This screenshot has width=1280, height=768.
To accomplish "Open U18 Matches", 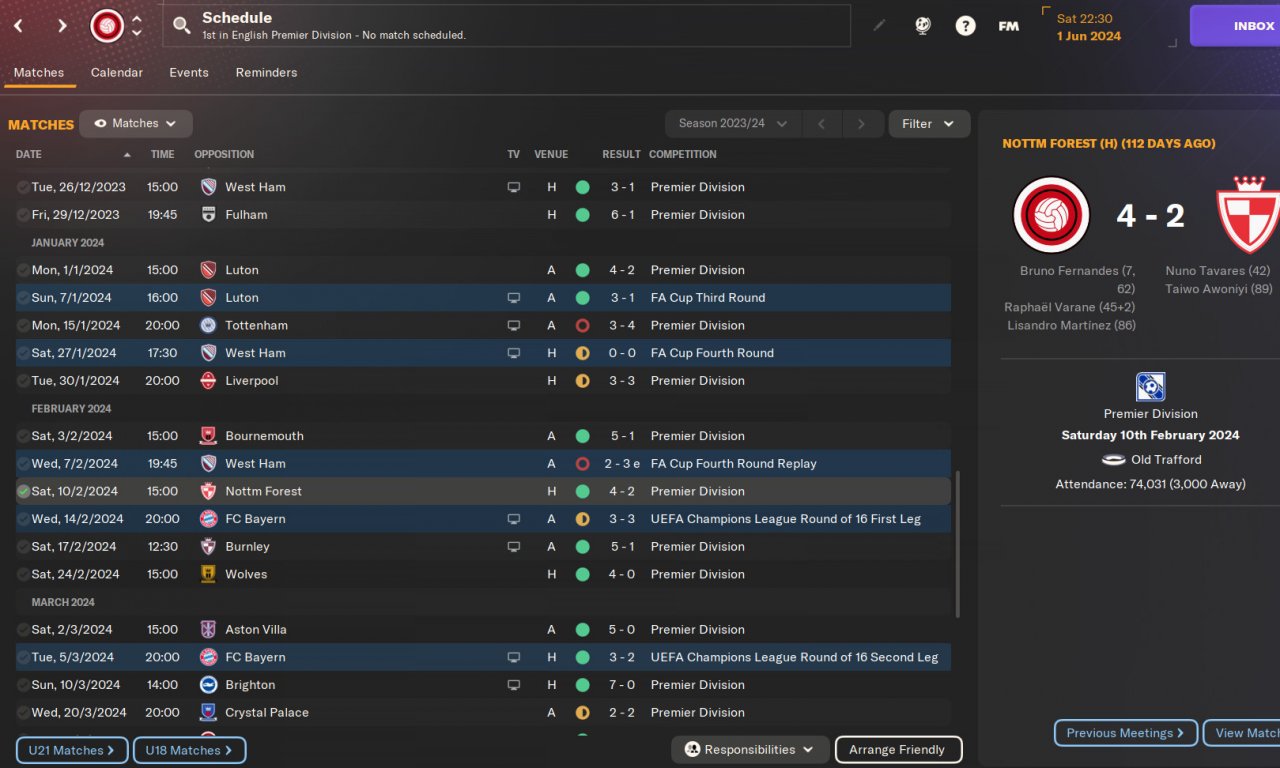I will click(x=190, y=750).
